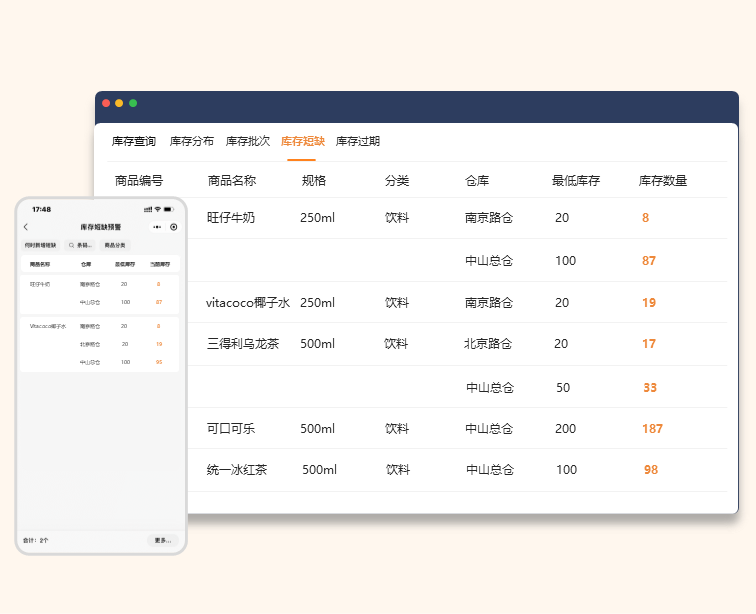Click stock quantity 19 for vitacoco椰子水
The width and height of the screenshot is (756, 614).
(648, 303)
